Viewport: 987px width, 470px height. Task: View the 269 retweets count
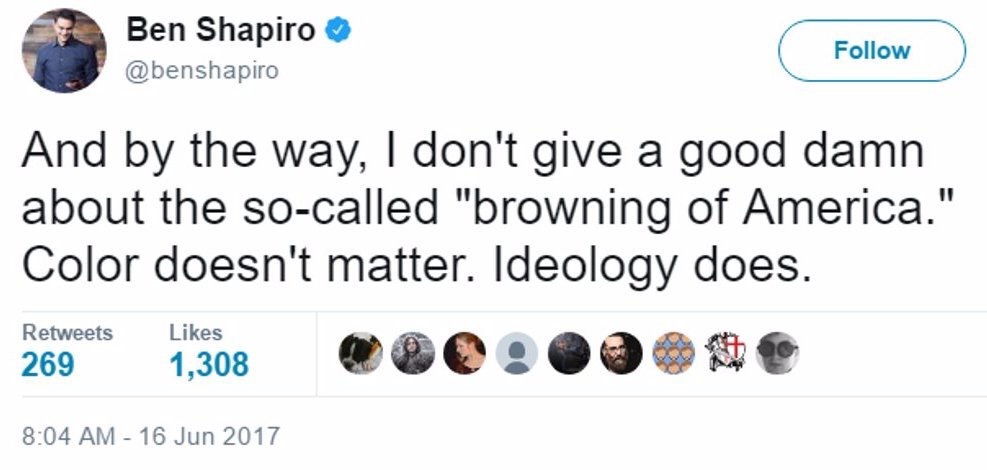[x=48, y=364]
